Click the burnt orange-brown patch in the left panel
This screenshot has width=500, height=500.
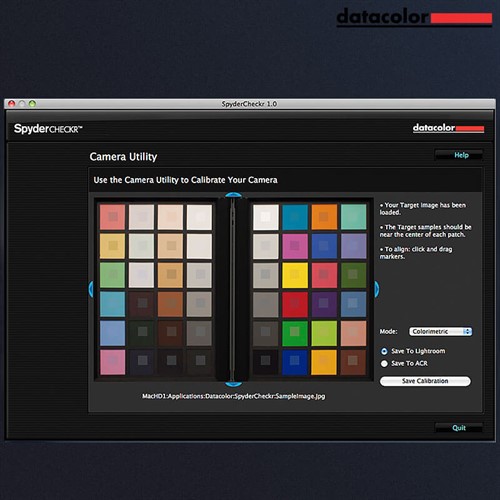[170, 304]
